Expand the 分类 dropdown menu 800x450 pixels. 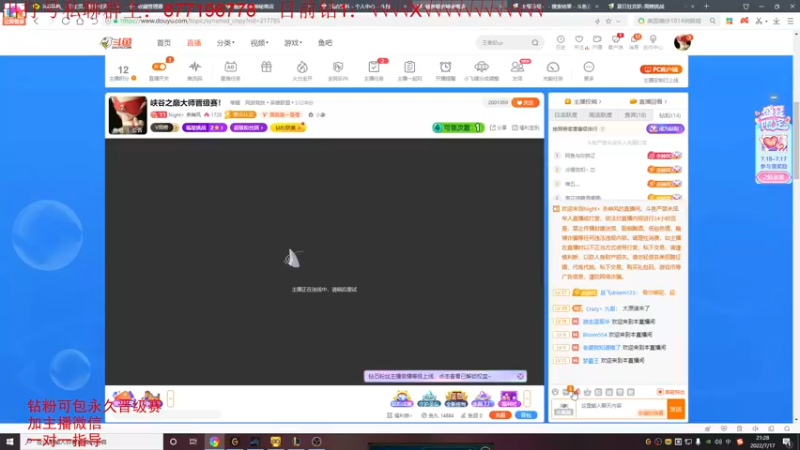tap(226, 43)
